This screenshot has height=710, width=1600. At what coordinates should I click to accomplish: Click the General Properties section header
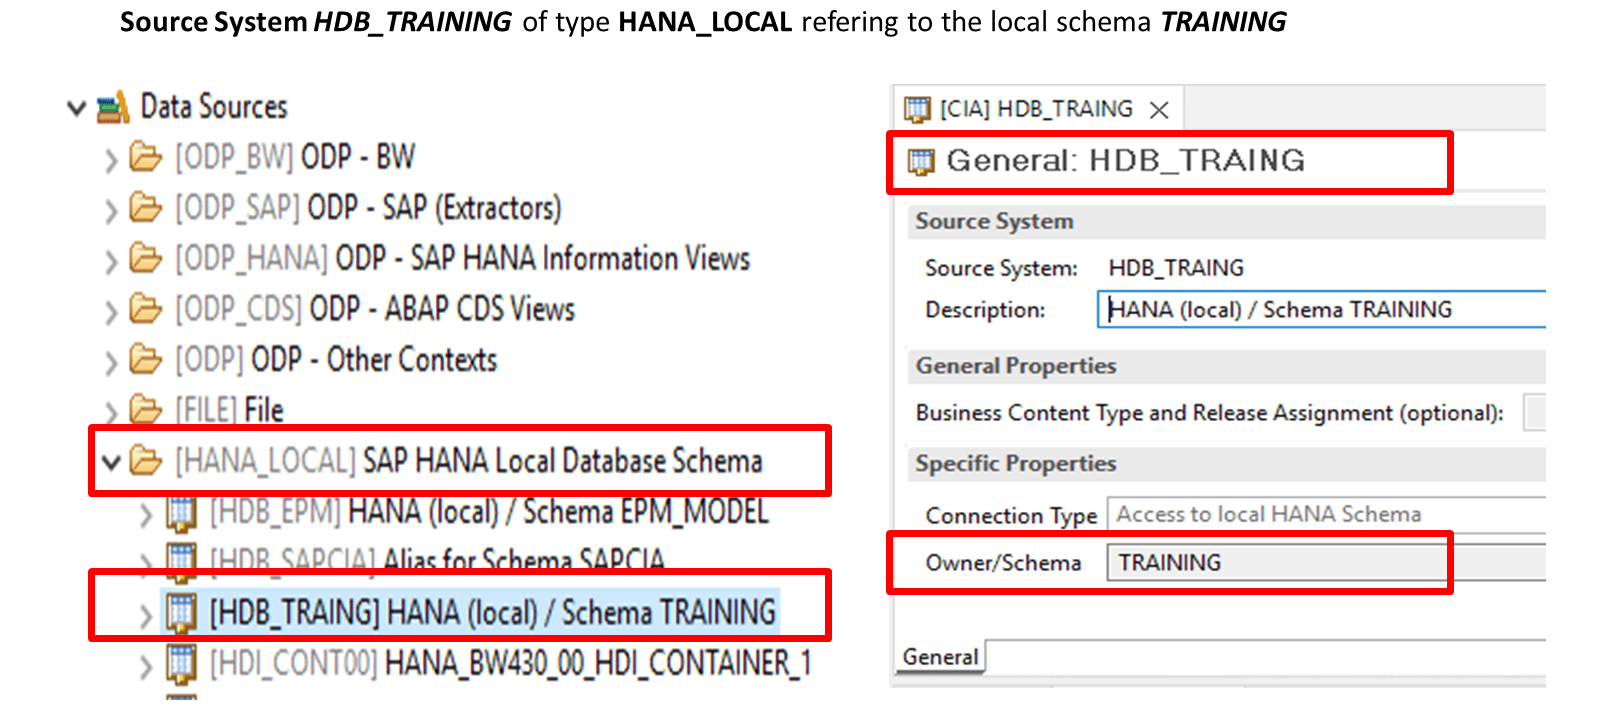[x=1226, y=366]
